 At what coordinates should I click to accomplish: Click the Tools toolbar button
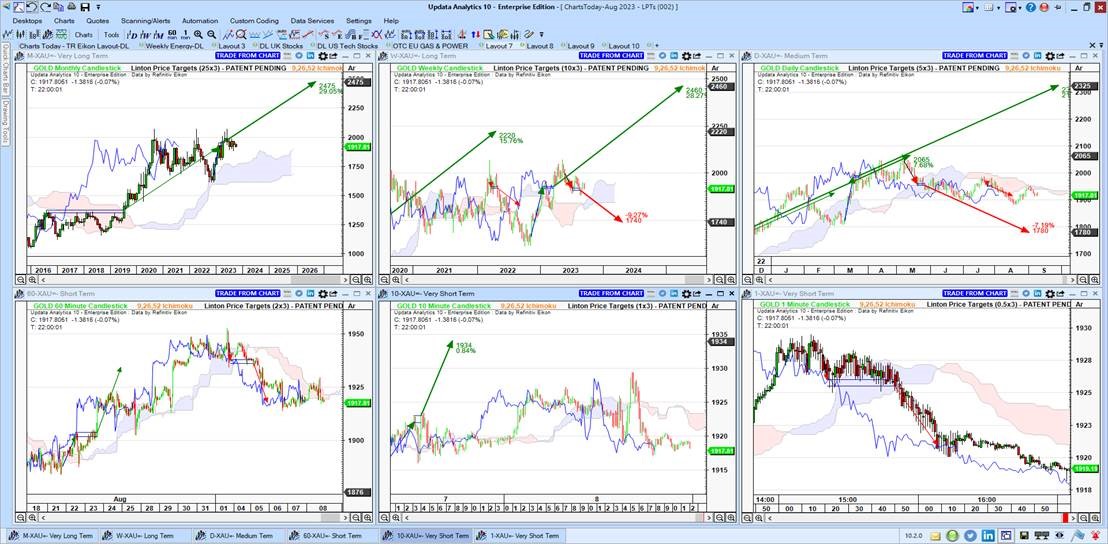point(112,35)
